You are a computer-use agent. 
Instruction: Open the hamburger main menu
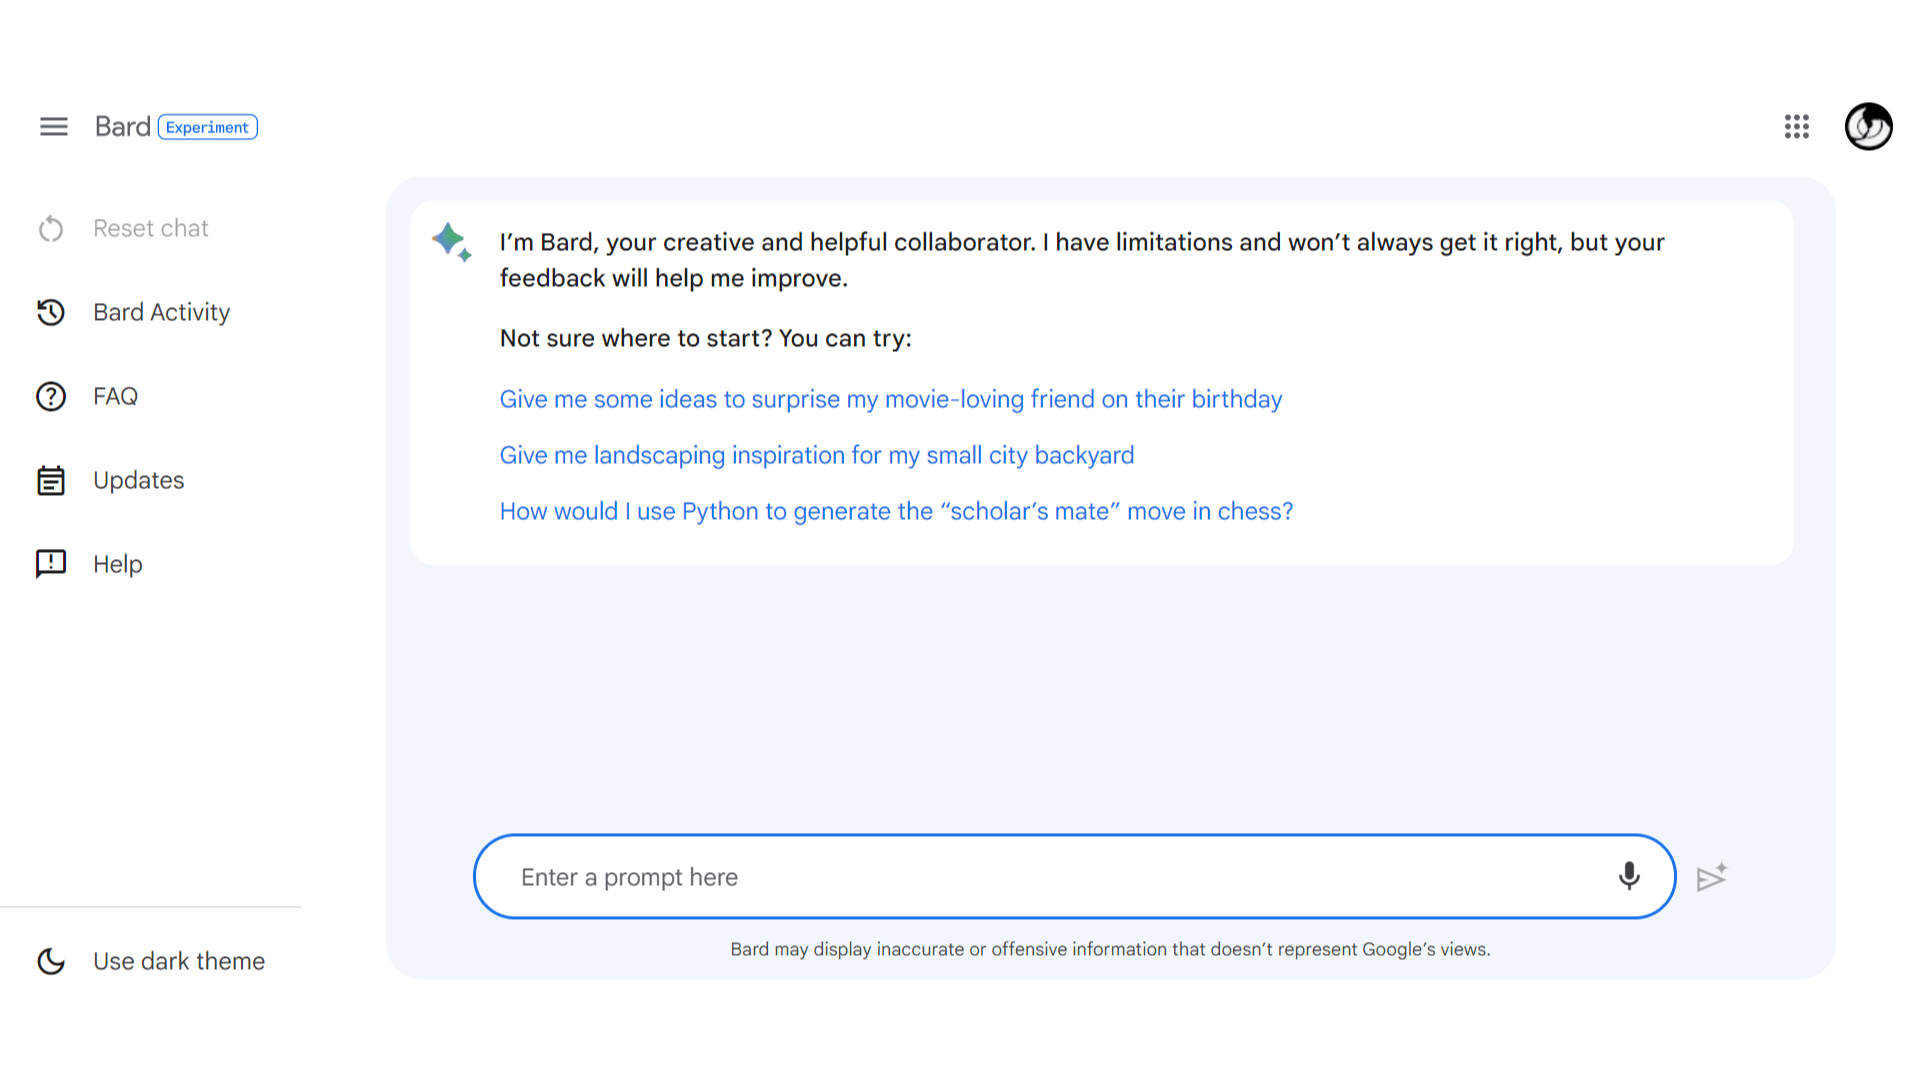[54, 127]
